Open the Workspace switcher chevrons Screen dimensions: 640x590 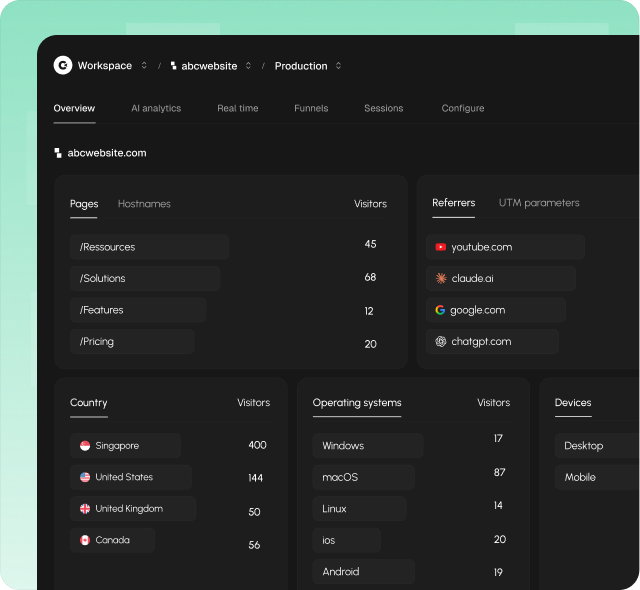click(144, 65)
